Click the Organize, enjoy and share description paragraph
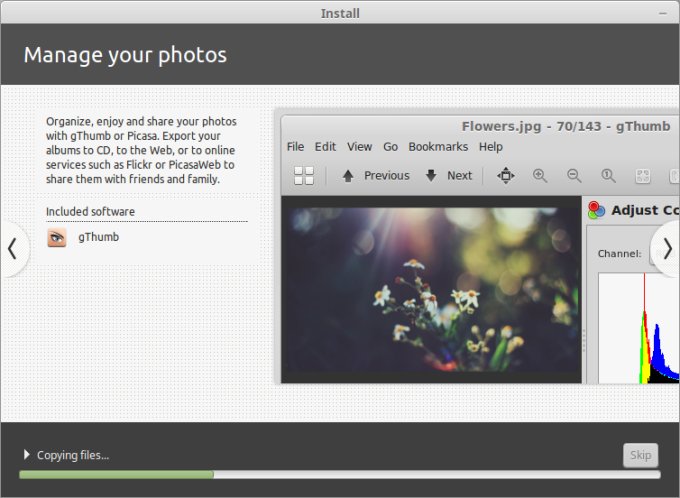This screenshot has height=498, width=680. pyautogui.click(x=141, y=150)
